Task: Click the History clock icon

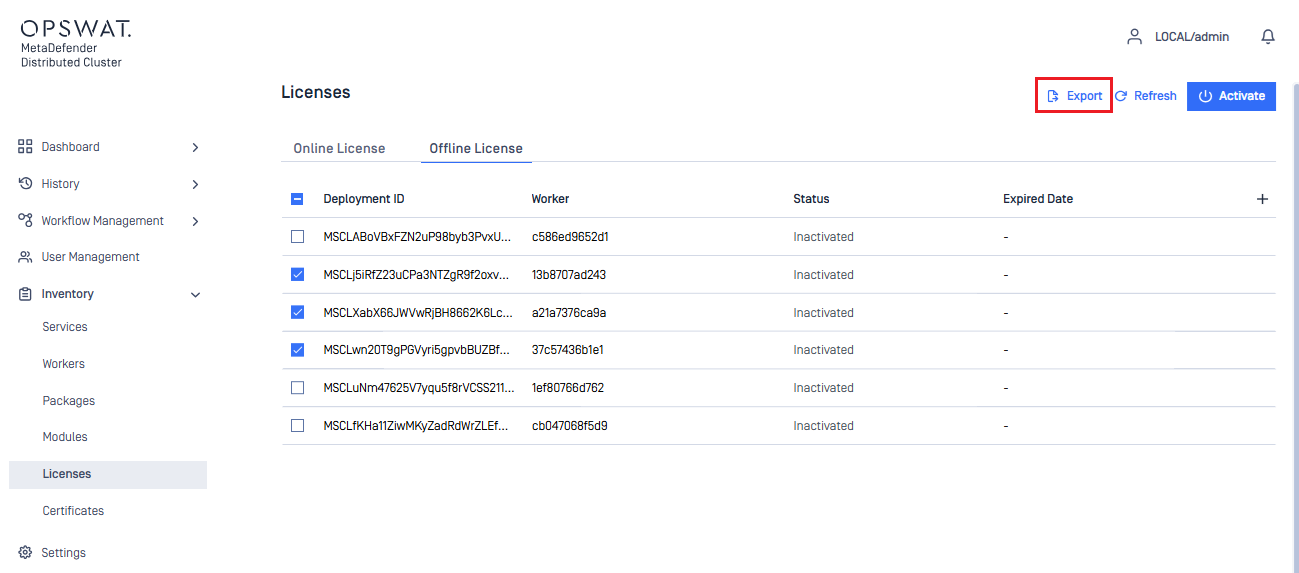Action: point(26,184)
